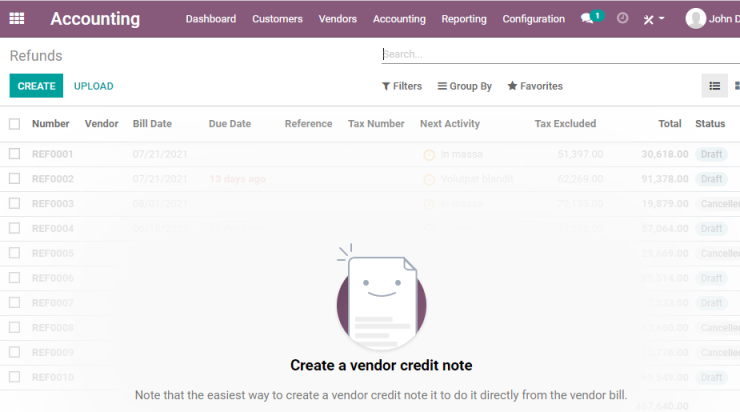Tick the checkbox for REF0010
740x412 pixels.
pos(15,377)
